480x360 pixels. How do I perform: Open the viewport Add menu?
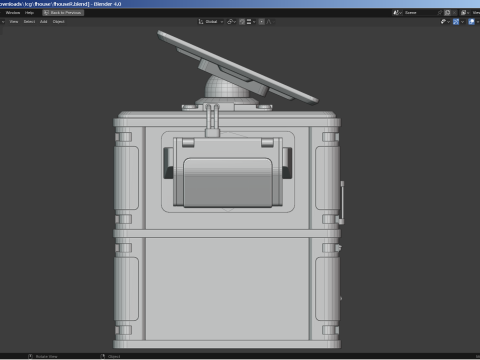click(x=44, y=22)
